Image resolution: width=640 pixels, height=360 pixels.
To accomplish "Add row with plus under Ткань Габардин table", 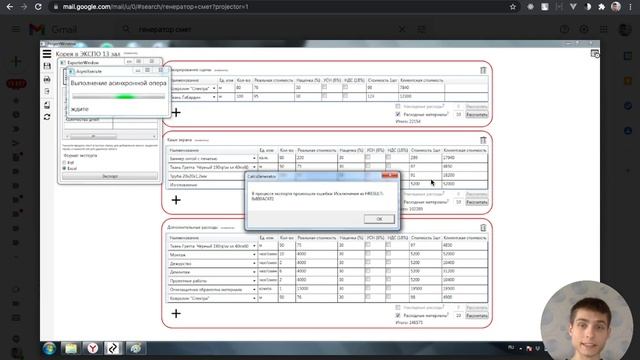I will 176,112.
